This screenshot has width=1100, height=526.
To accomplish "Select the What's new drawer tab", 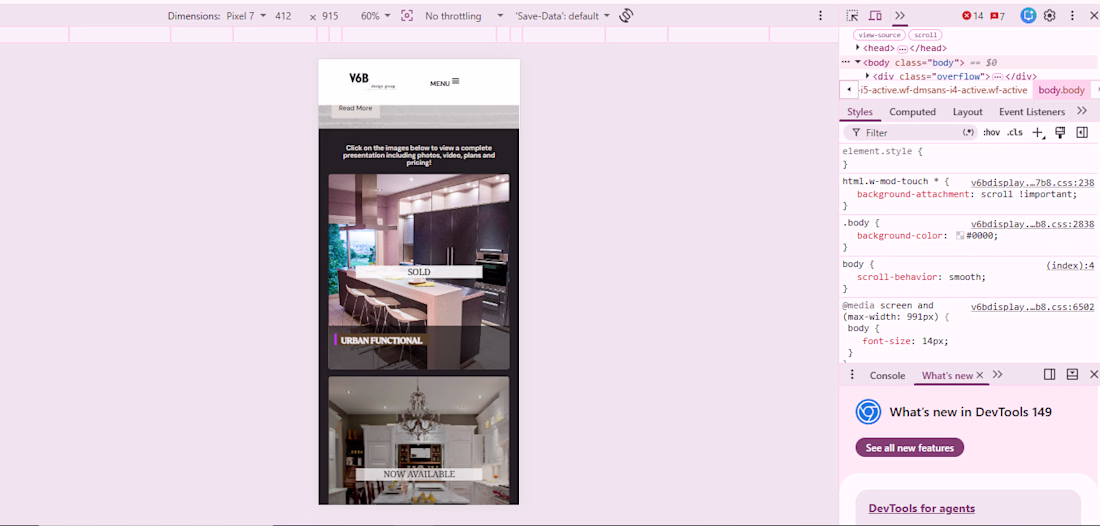I will pyautogui.click(x=946, y=375).
